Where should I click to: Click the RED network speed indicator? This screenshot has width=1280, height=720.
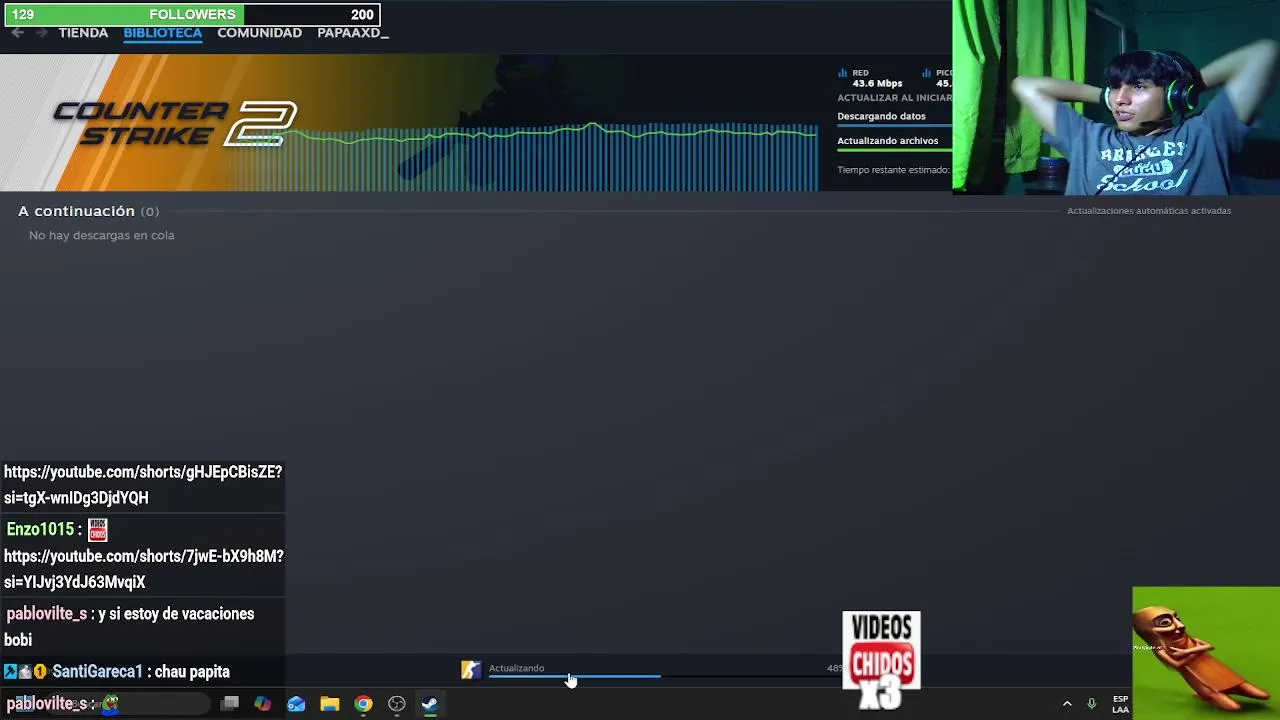870,78
